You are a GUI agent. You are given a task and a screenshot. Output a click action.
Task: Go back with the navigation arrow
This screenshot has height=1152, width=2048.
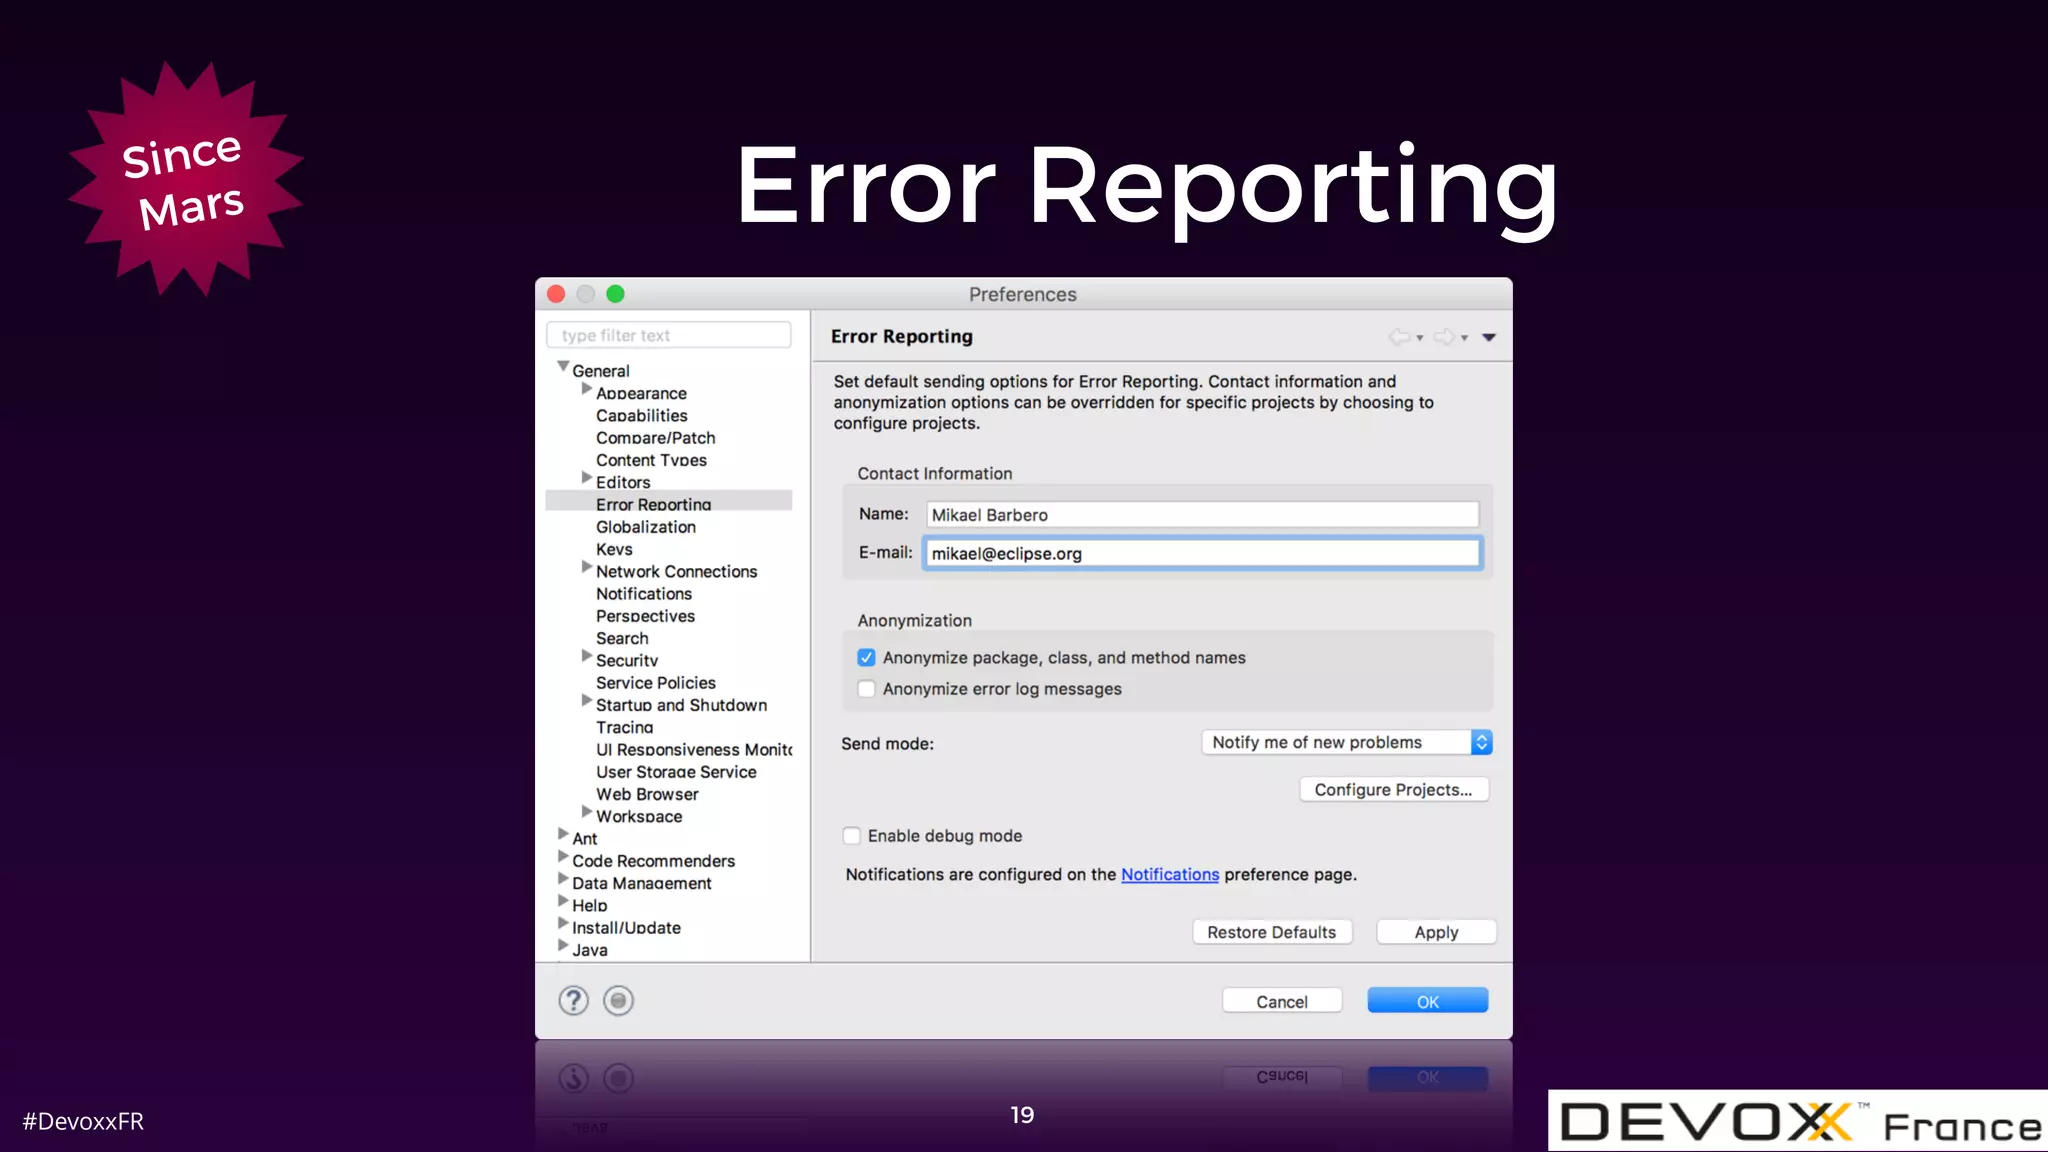[x=1399, y=337]
